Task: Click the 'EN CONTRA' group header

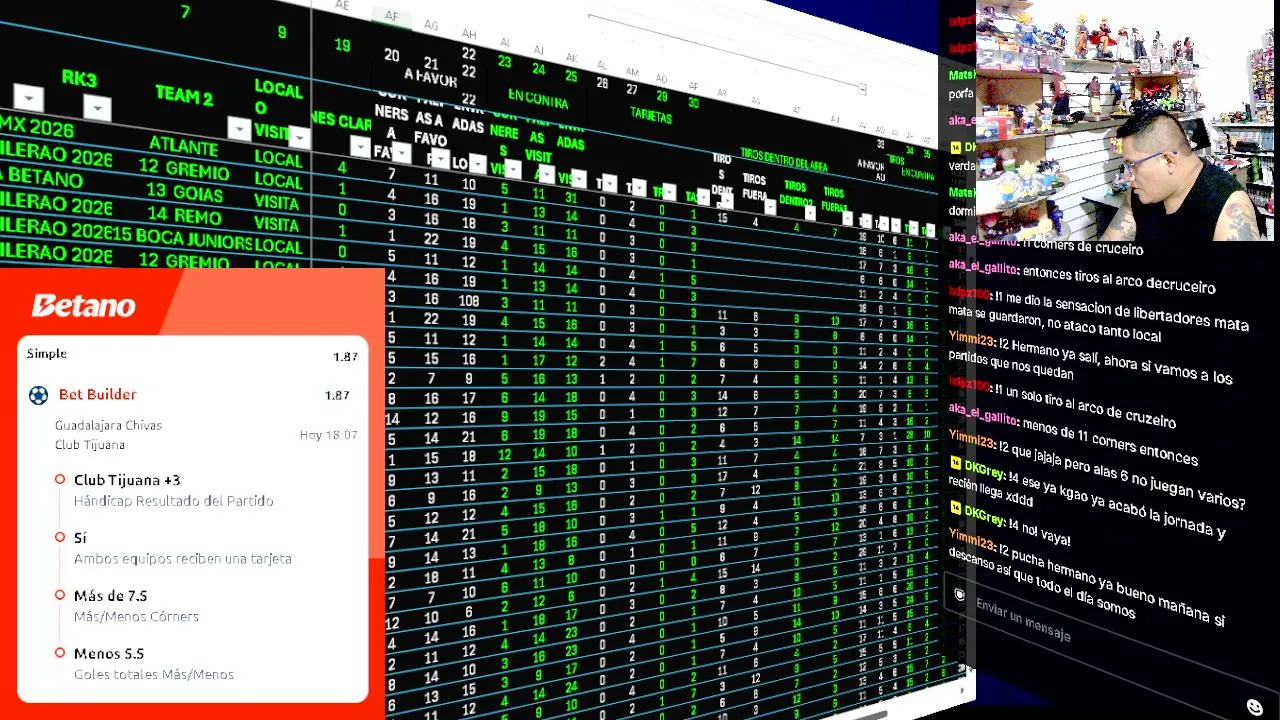Action: [x=538, y=98]
